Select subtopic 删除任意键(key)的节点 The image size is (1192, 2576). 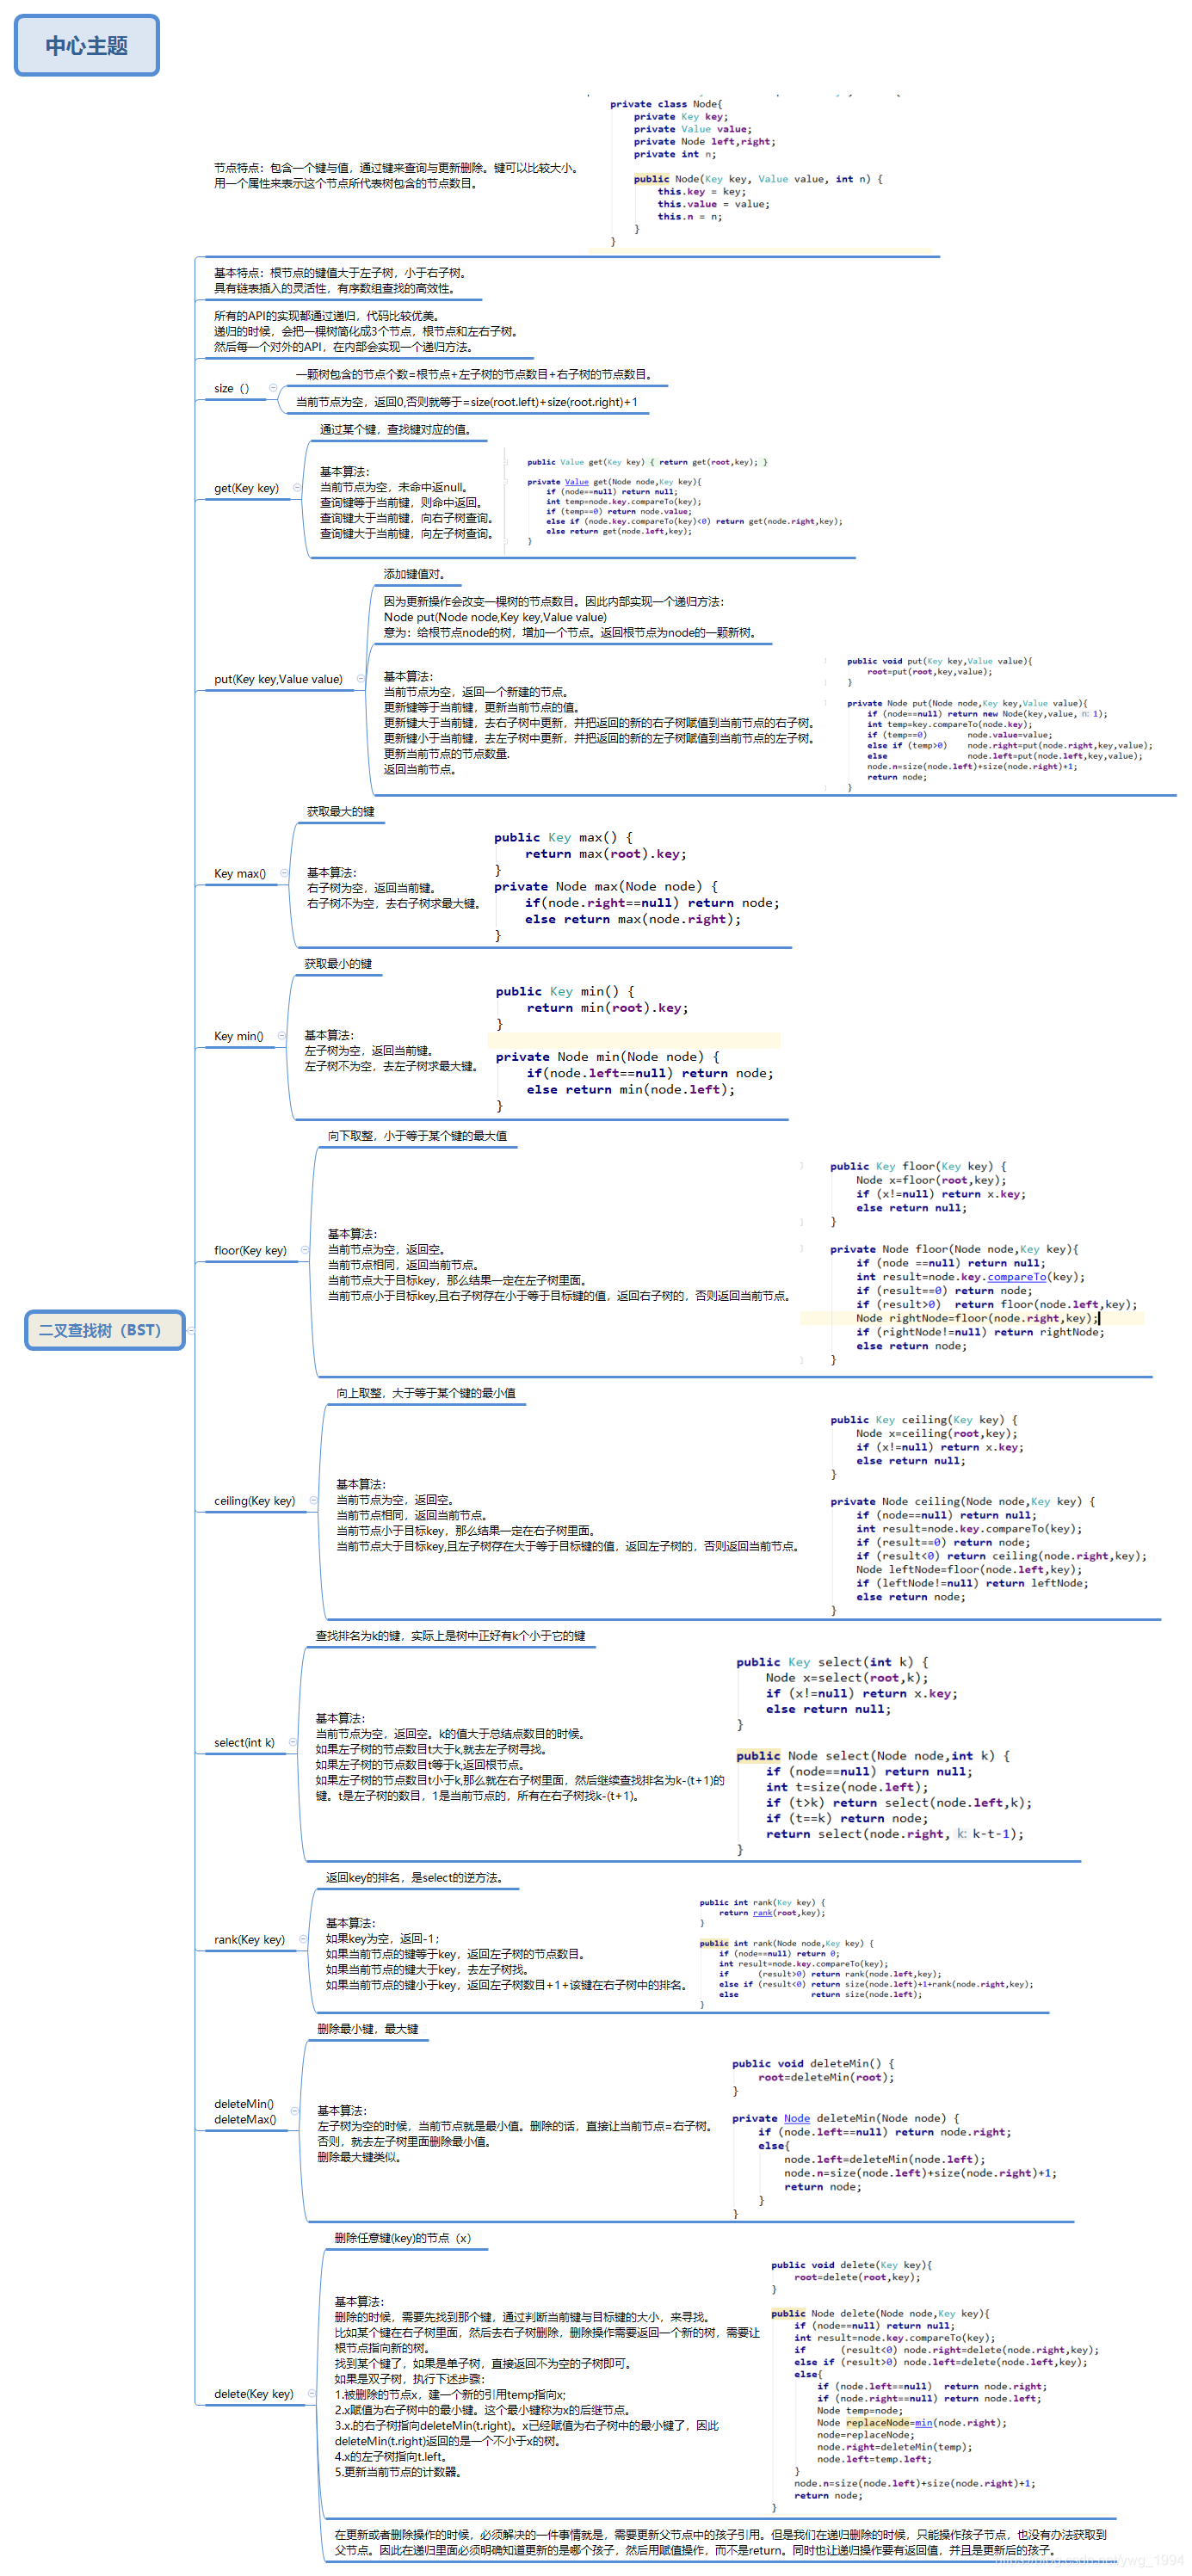[402, 2237]
